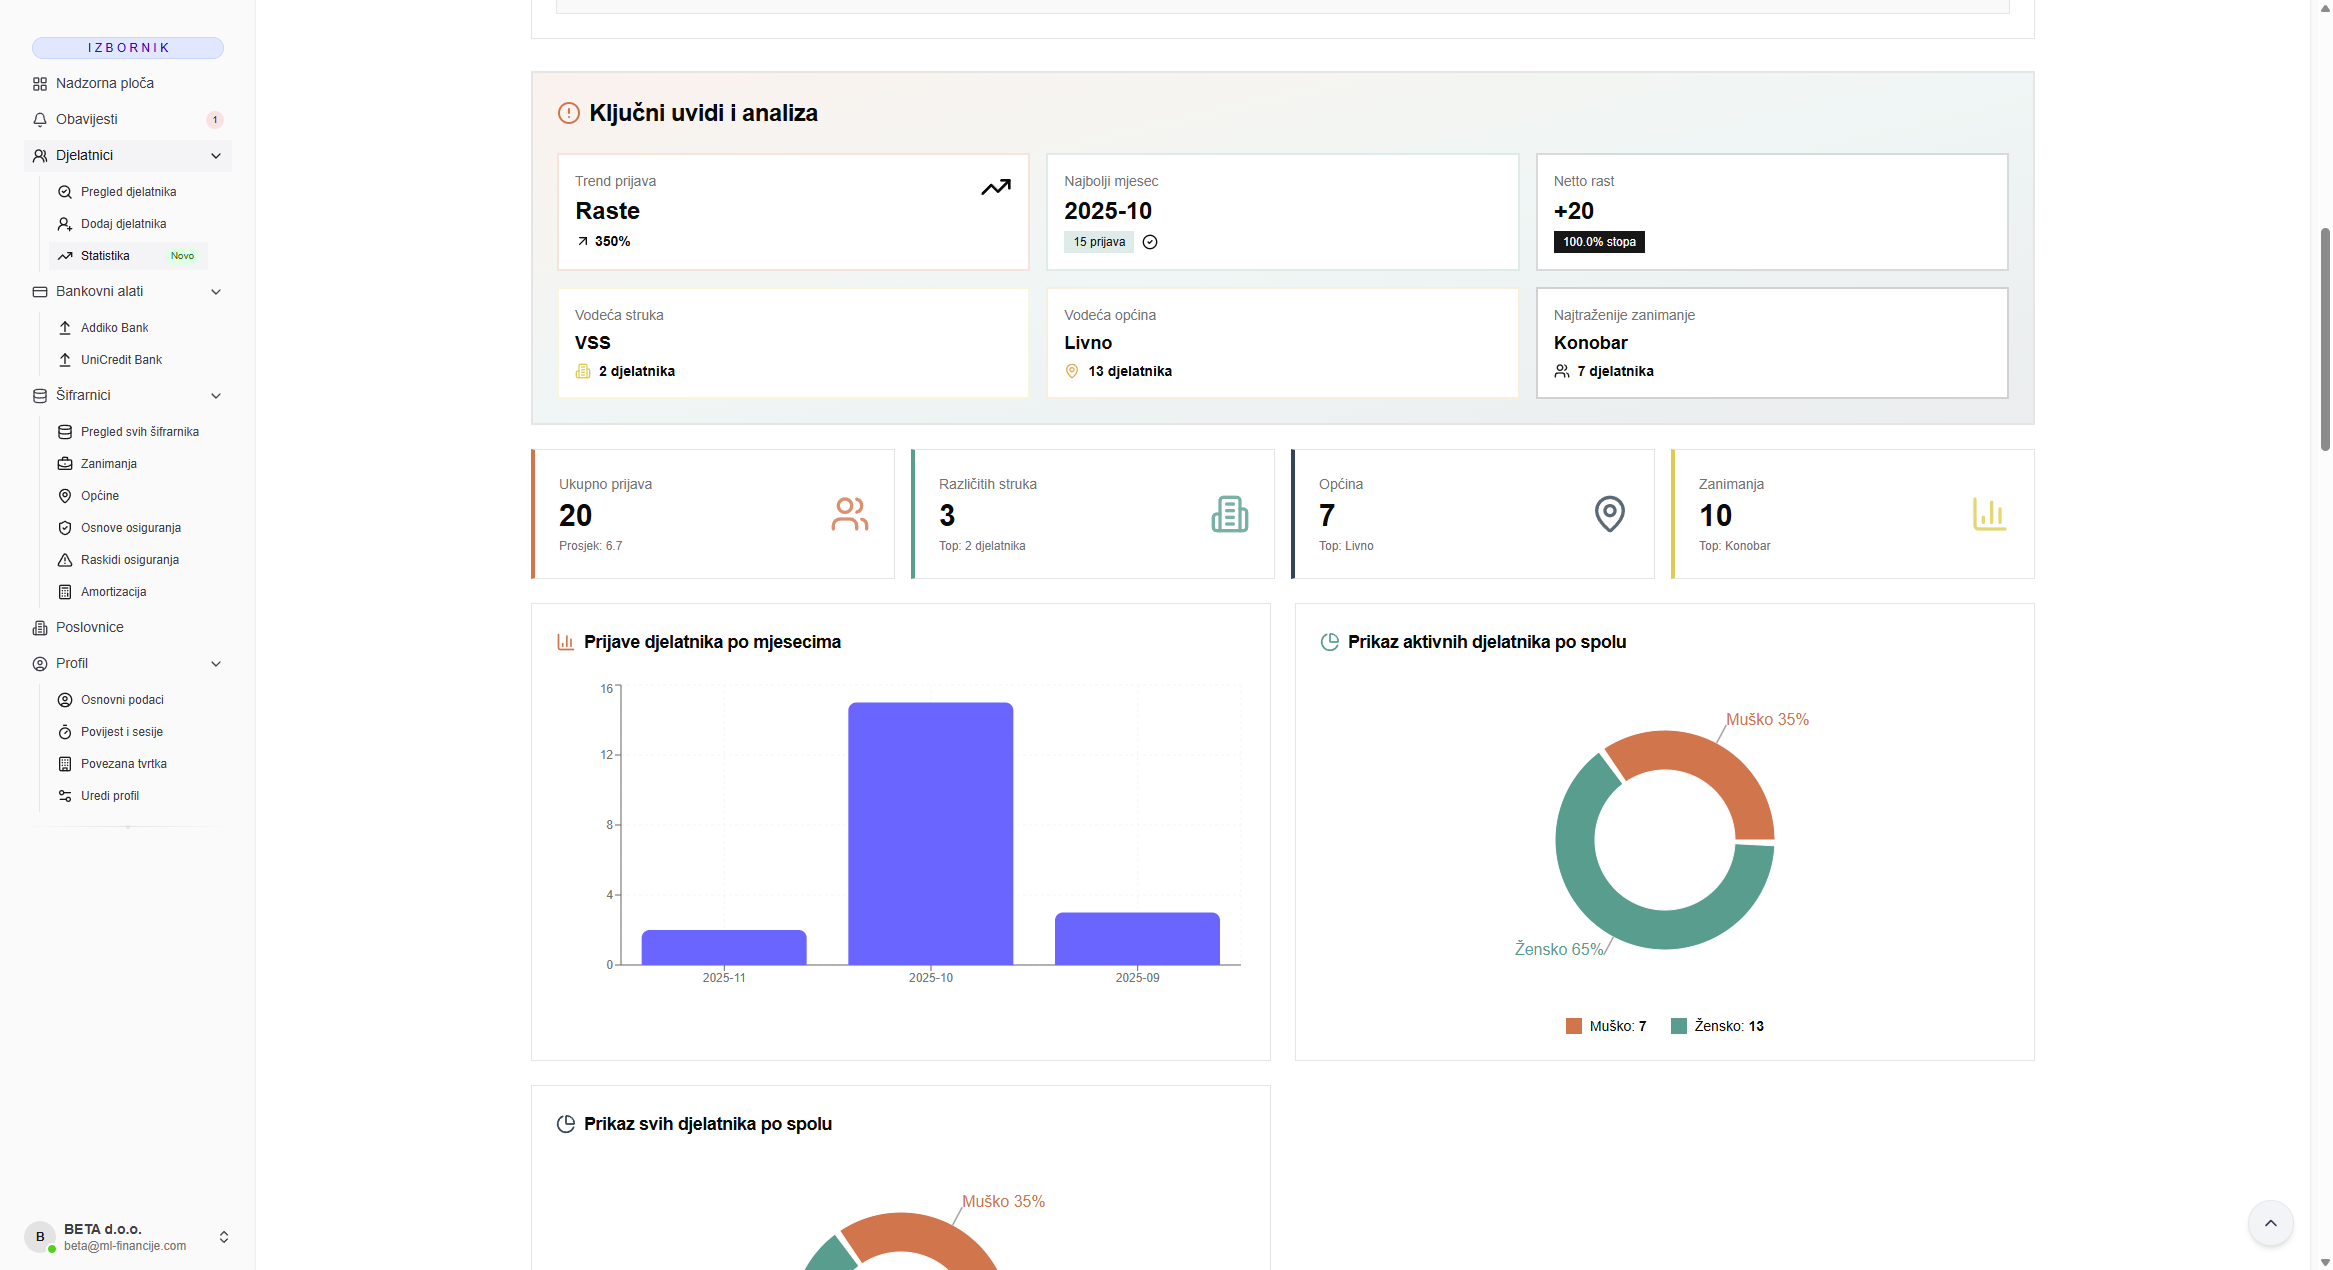Viewport: 2333px width, 1270px height.
Task: Collapse the Bankovni alati chevron
Action: 216,292
